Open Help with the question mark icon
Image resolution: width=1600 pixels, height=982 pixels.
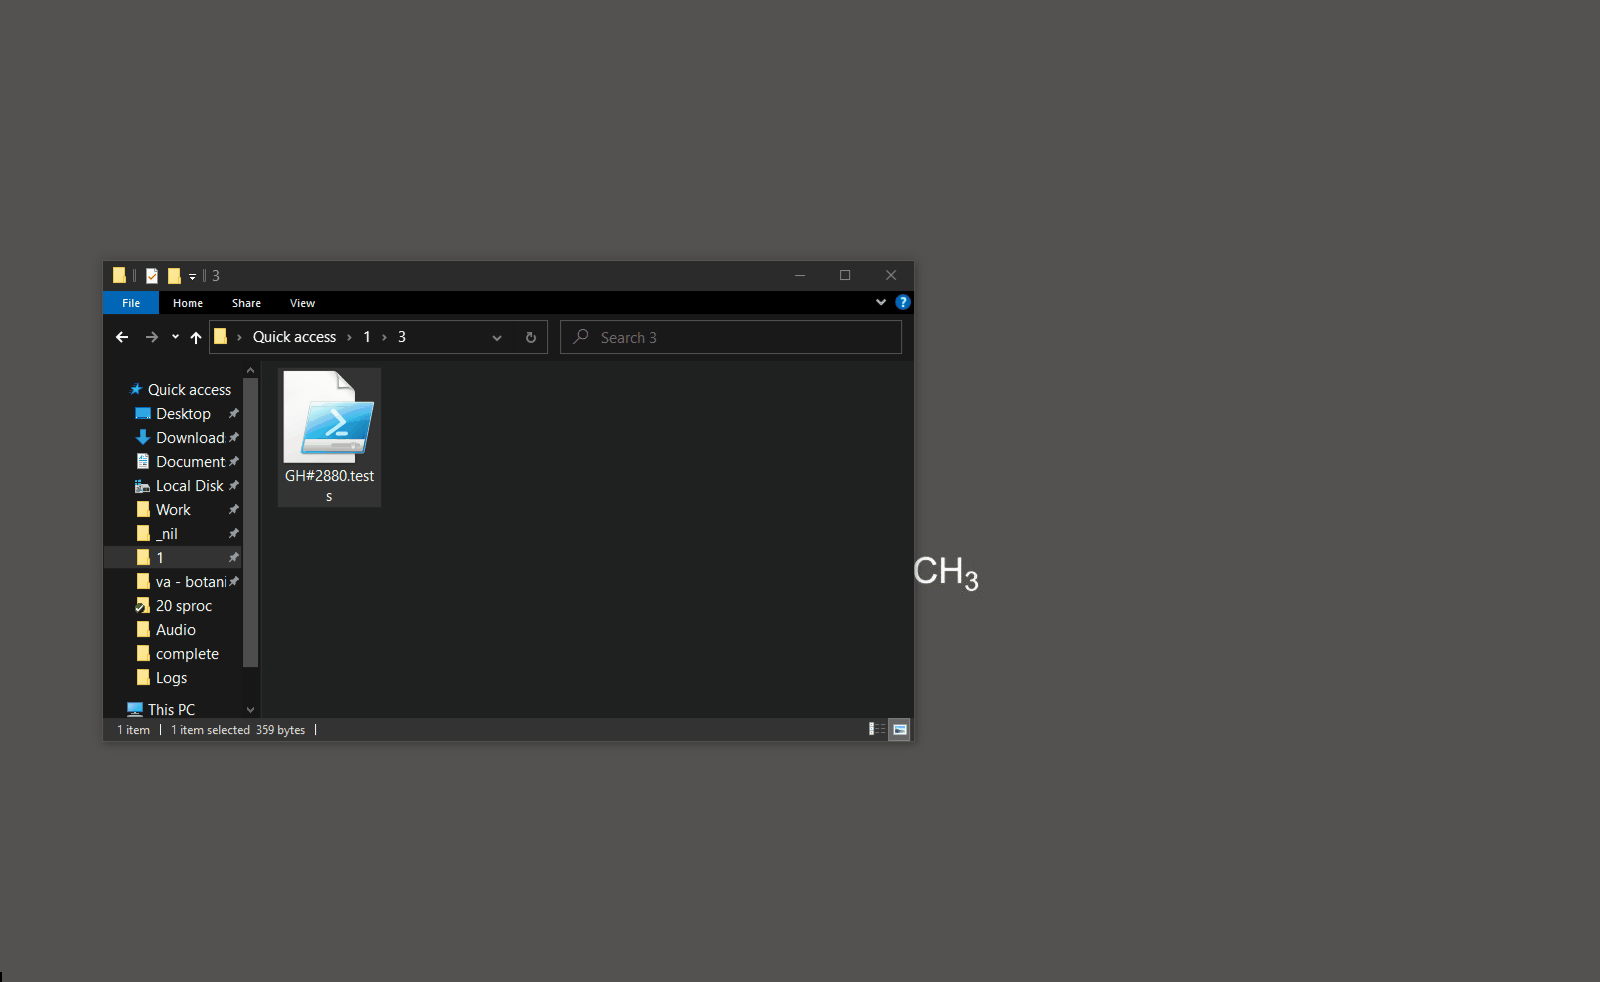903,302
